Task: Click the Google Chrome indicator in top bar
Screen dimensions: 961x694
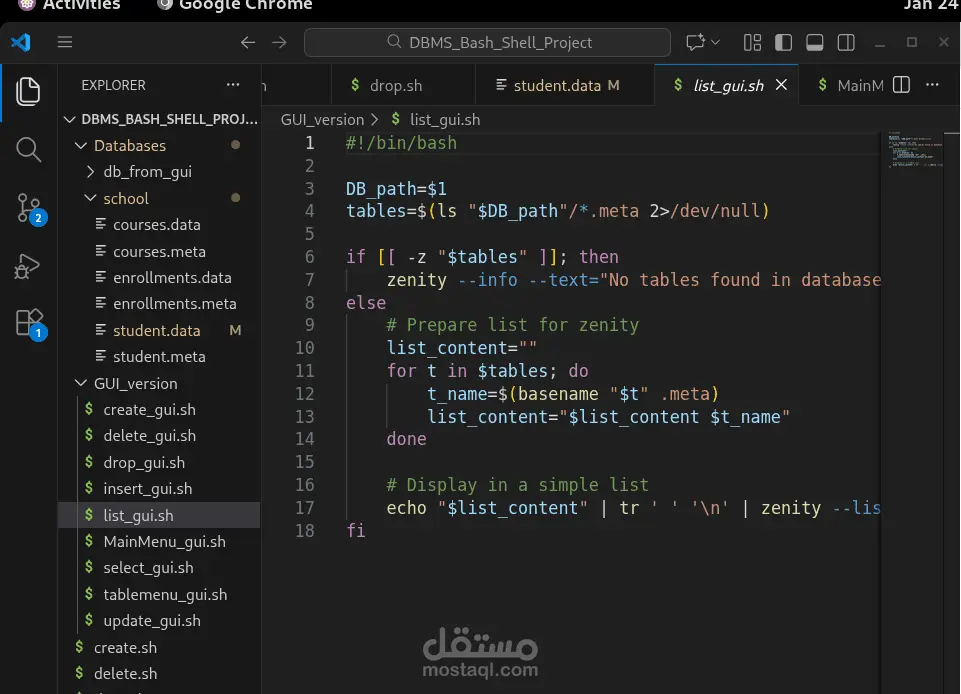Action: point(233,6)
